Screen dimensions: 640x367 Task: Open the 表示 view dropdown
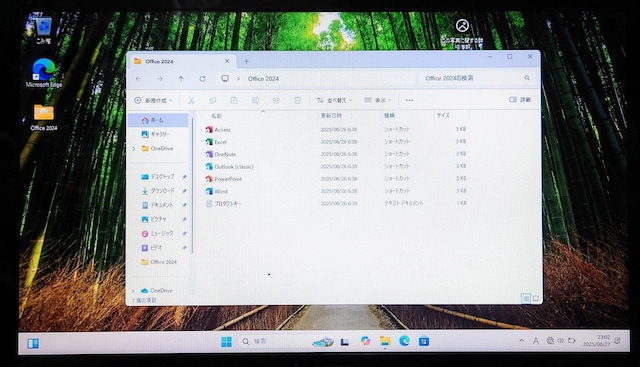coord(378,100)
